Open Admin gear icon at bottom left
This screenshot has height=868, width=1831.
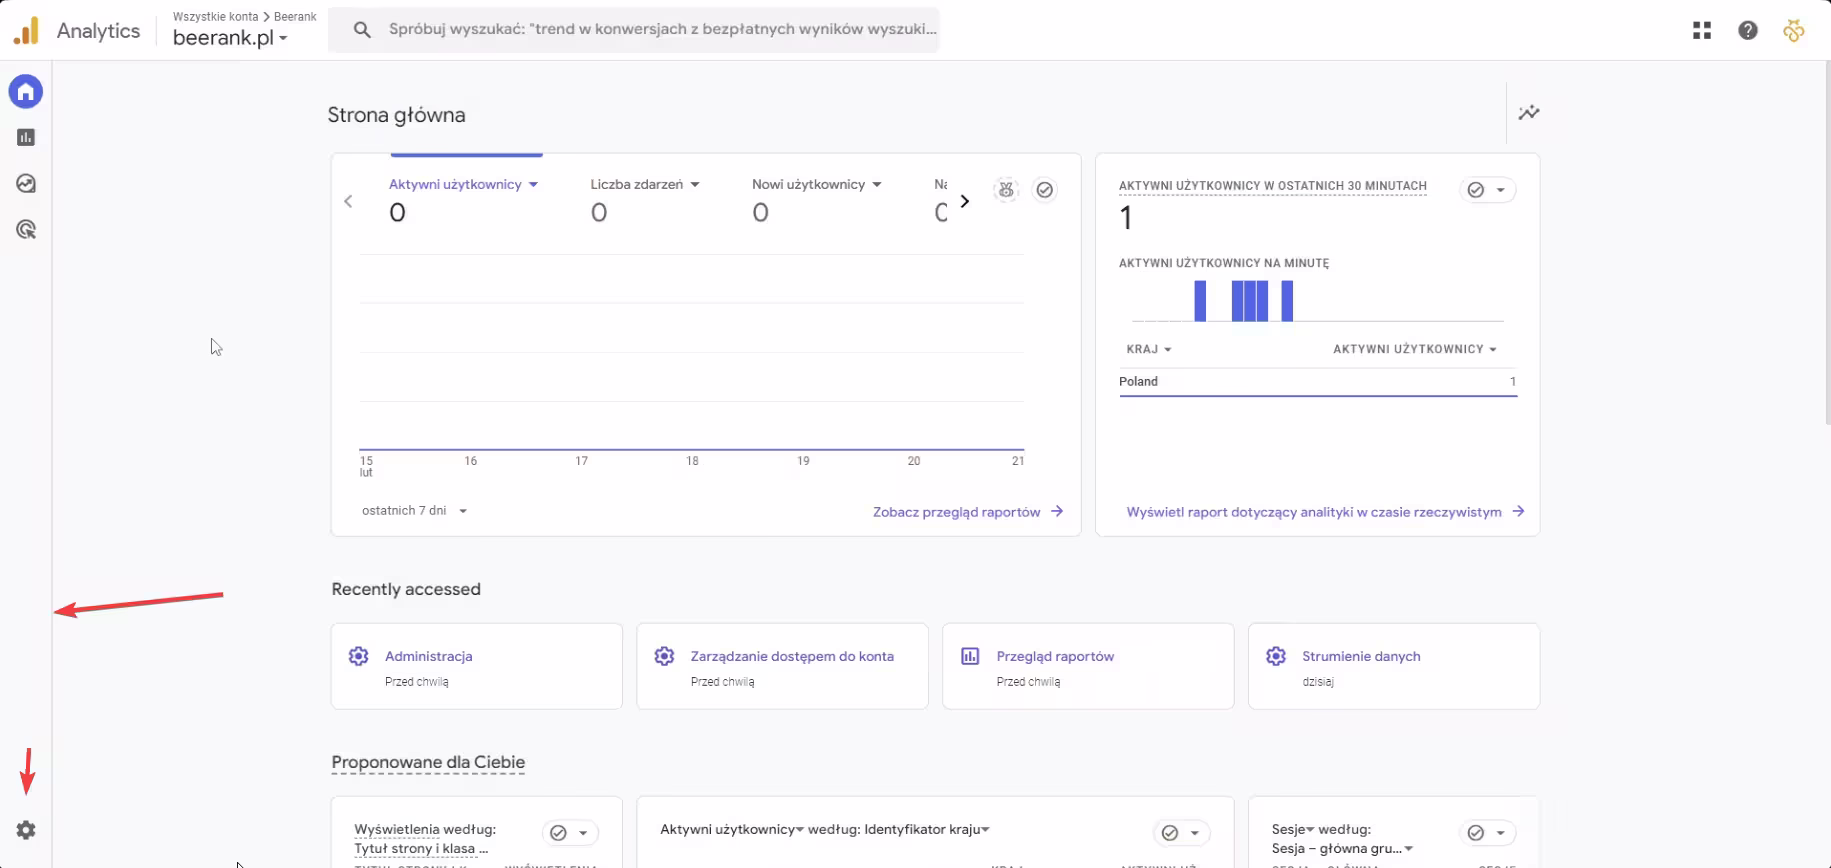[x=26, y=830]
